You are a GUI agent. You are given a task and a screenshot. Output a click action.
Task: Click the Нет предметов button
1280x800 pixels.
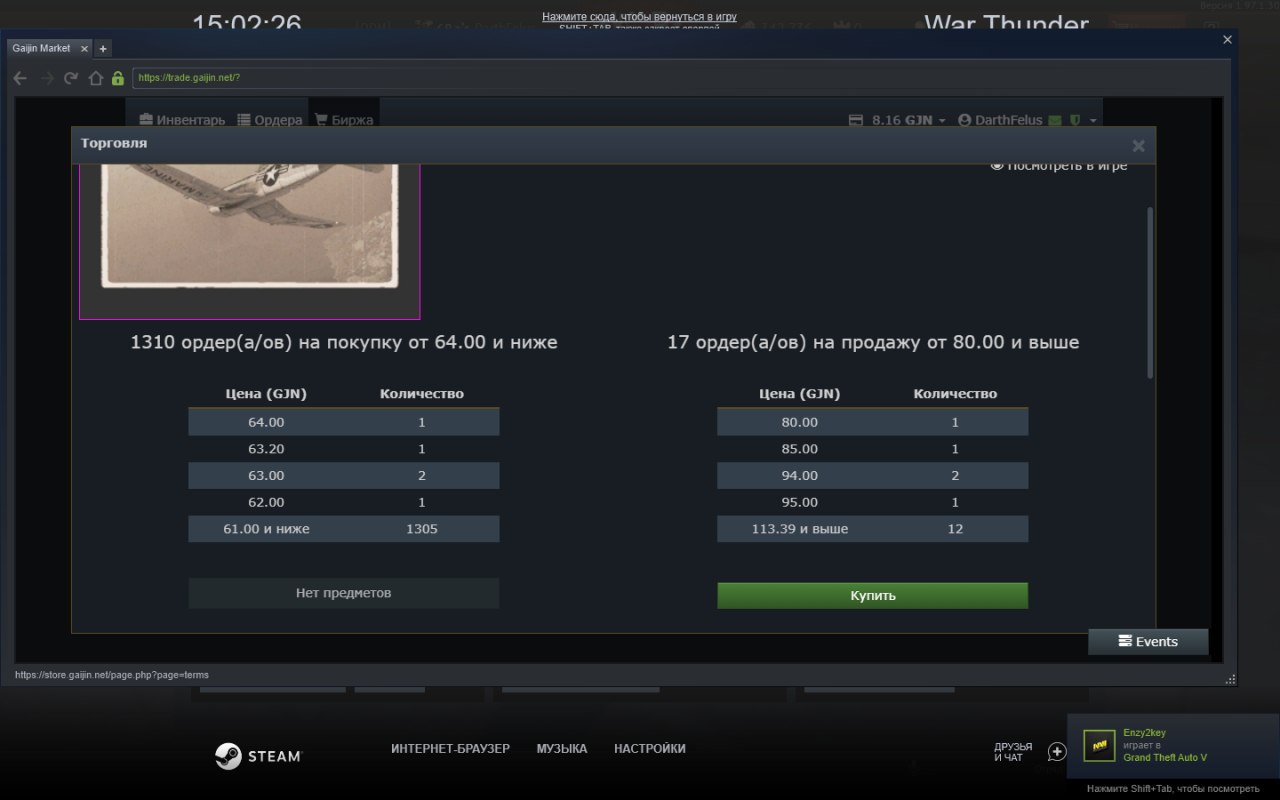343,593
